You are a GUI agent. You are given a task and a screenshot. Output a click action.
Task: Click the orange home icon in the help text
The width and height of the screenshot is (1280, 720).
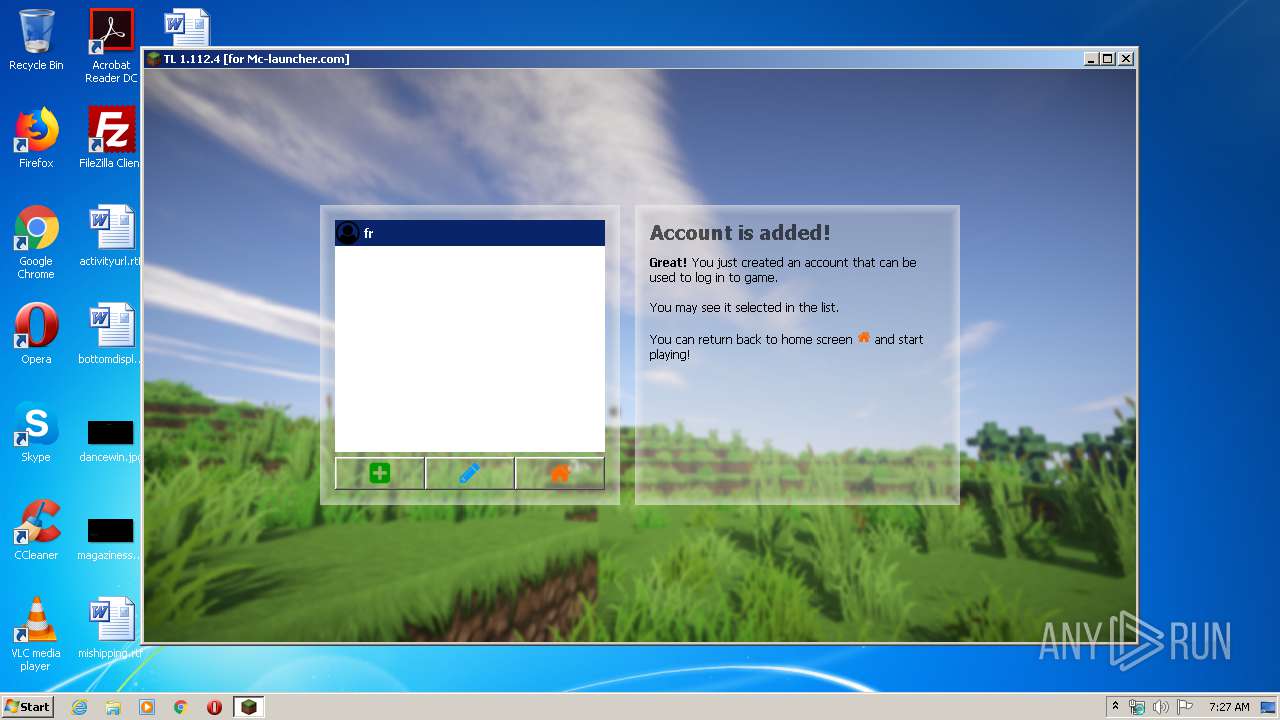tap(864, 338)
